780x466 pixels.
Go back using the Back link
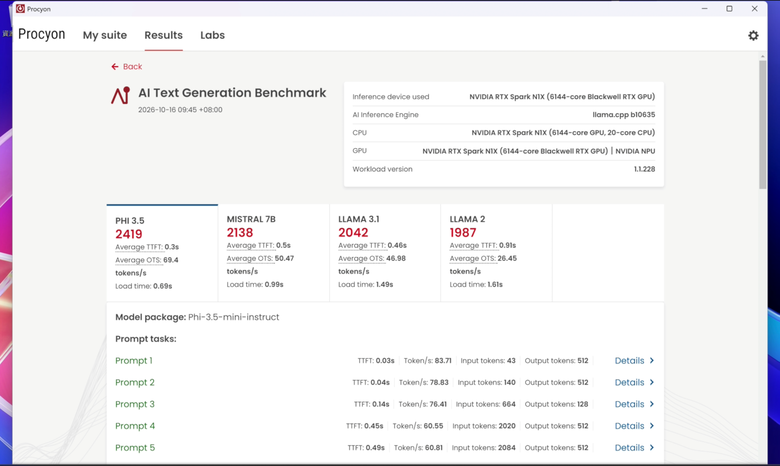132,67
